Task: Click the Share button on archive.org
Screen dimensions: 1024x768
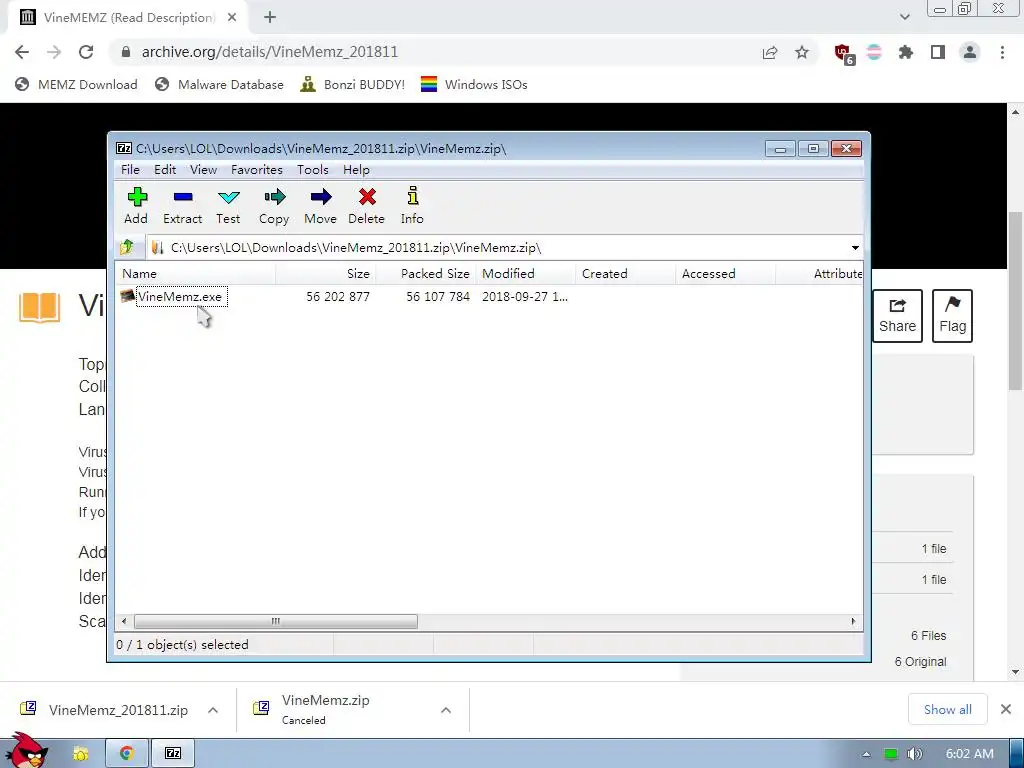Action: [x=897, y=315]
